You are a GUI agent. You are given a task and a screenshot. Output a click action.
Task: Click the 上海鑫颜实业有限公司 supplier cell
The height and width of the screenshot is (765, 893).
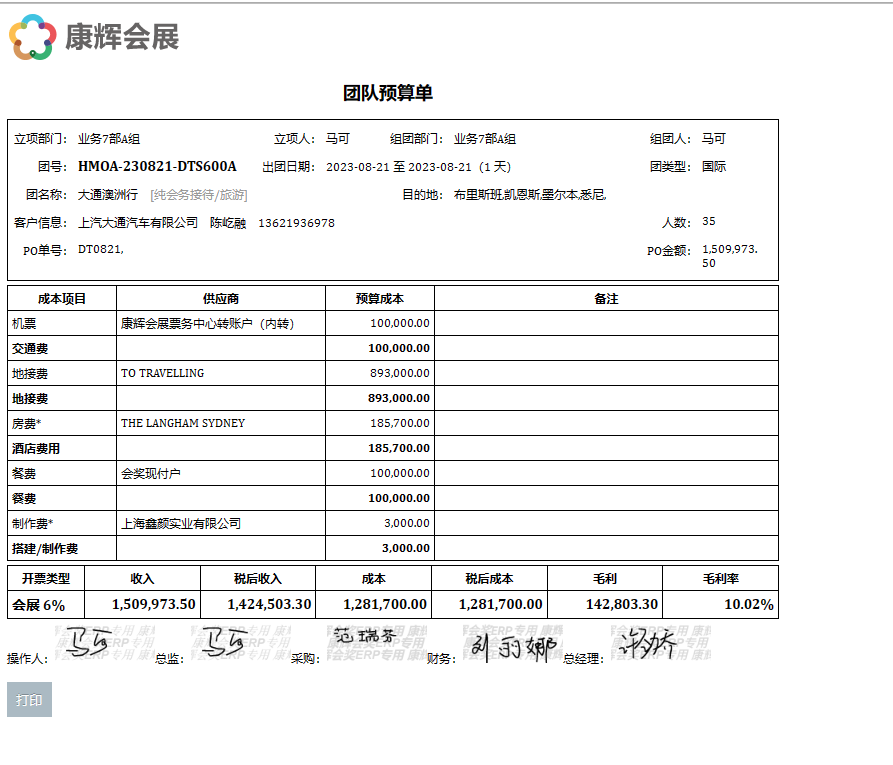[x=181, y=523]
